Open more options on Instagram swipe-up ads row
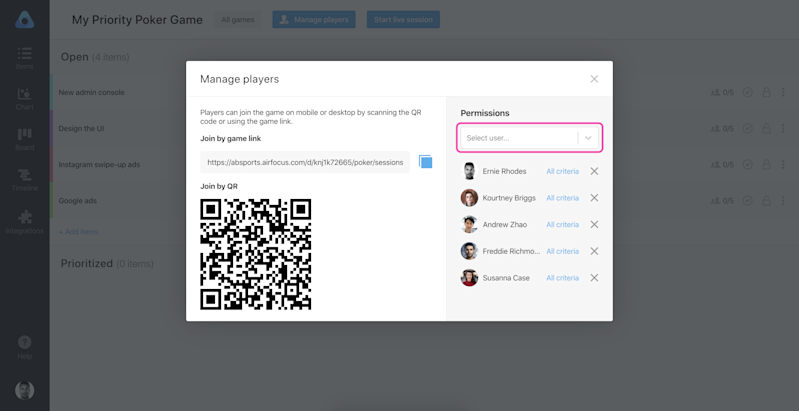This screenshot has width=799, height=411. pyautogui.click(x=783, y=165)
